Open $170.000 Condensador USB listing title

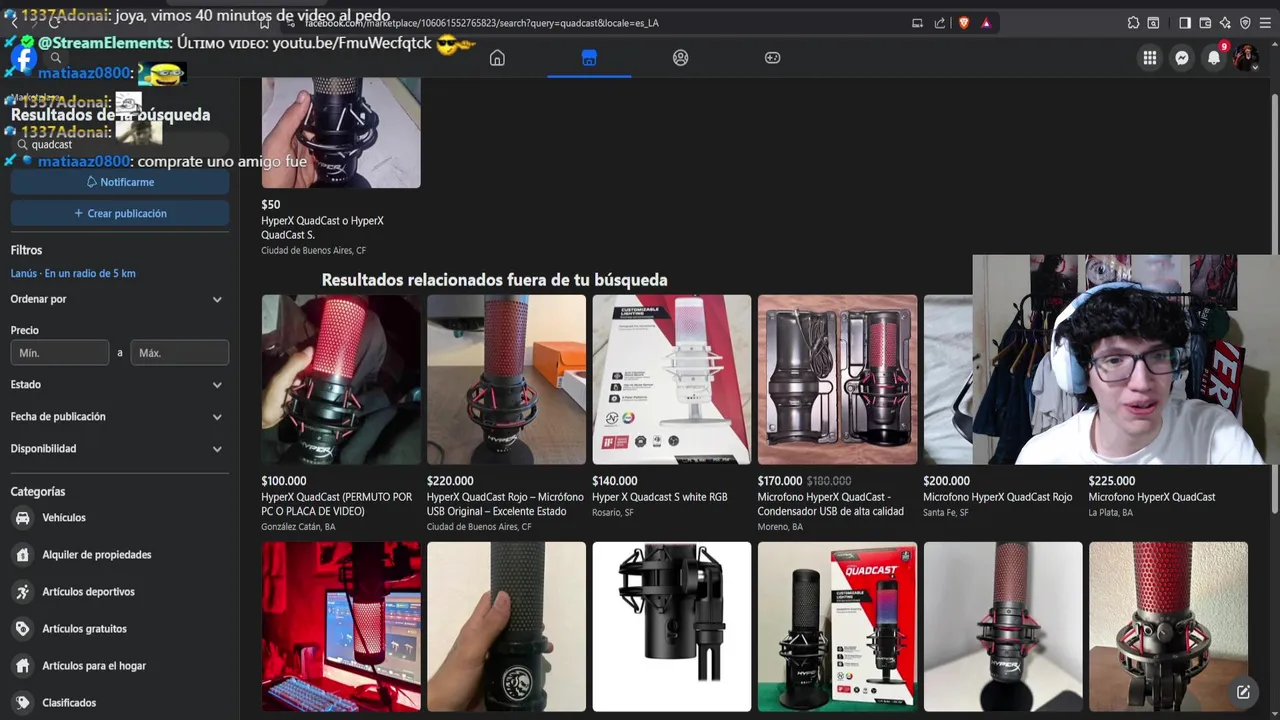click(830, 504)
